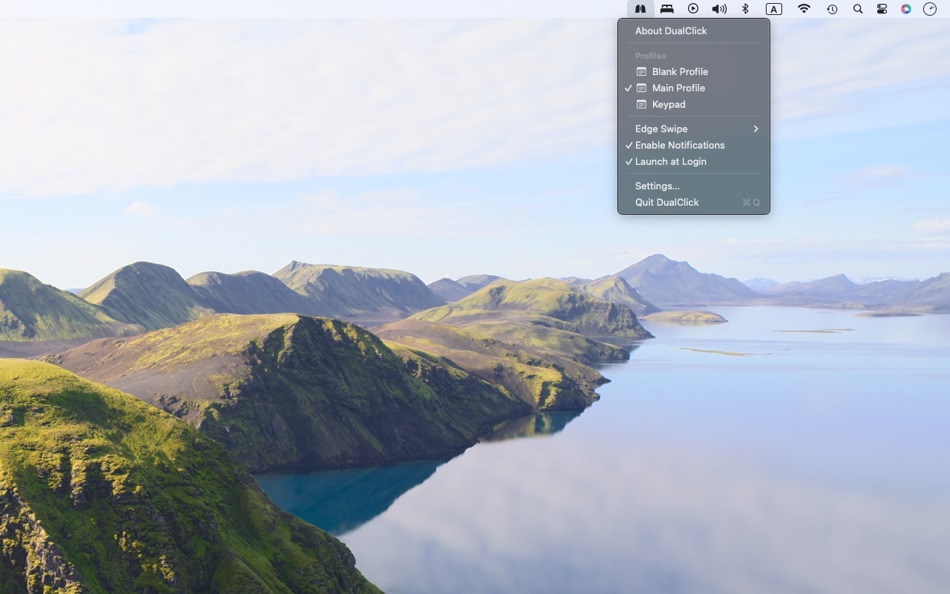Open the DualClick menu bar icon
950x594 pixels.
tap(640, 9)
